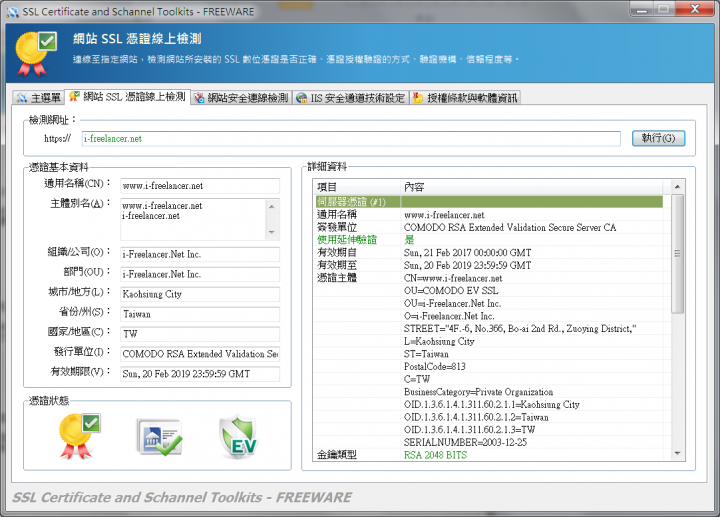
Task: Click the ST=Taiwan entry
Action: (x=426, y=354)
